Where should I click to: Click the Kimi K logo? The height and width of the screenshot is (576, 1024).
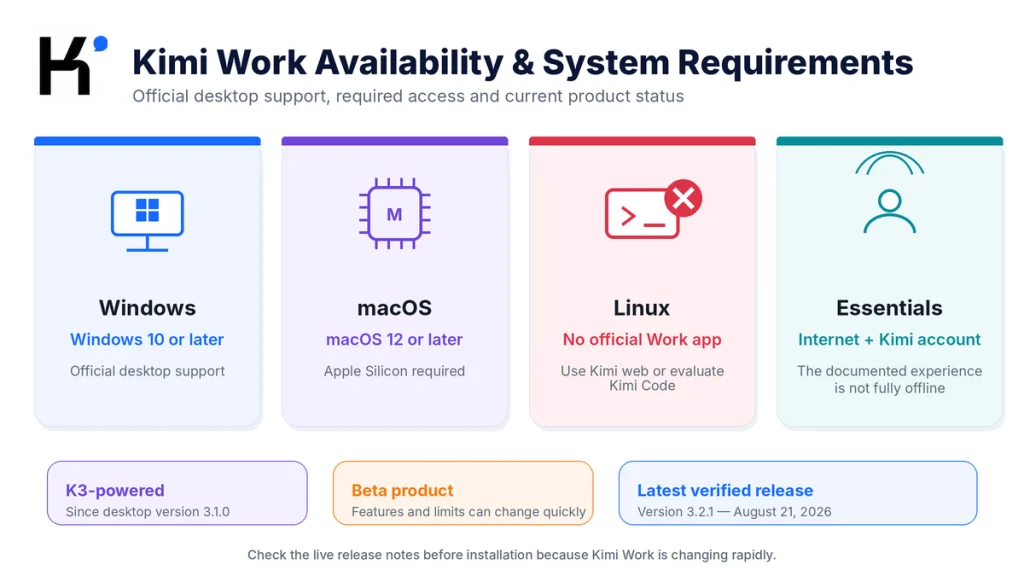(73, 65)
